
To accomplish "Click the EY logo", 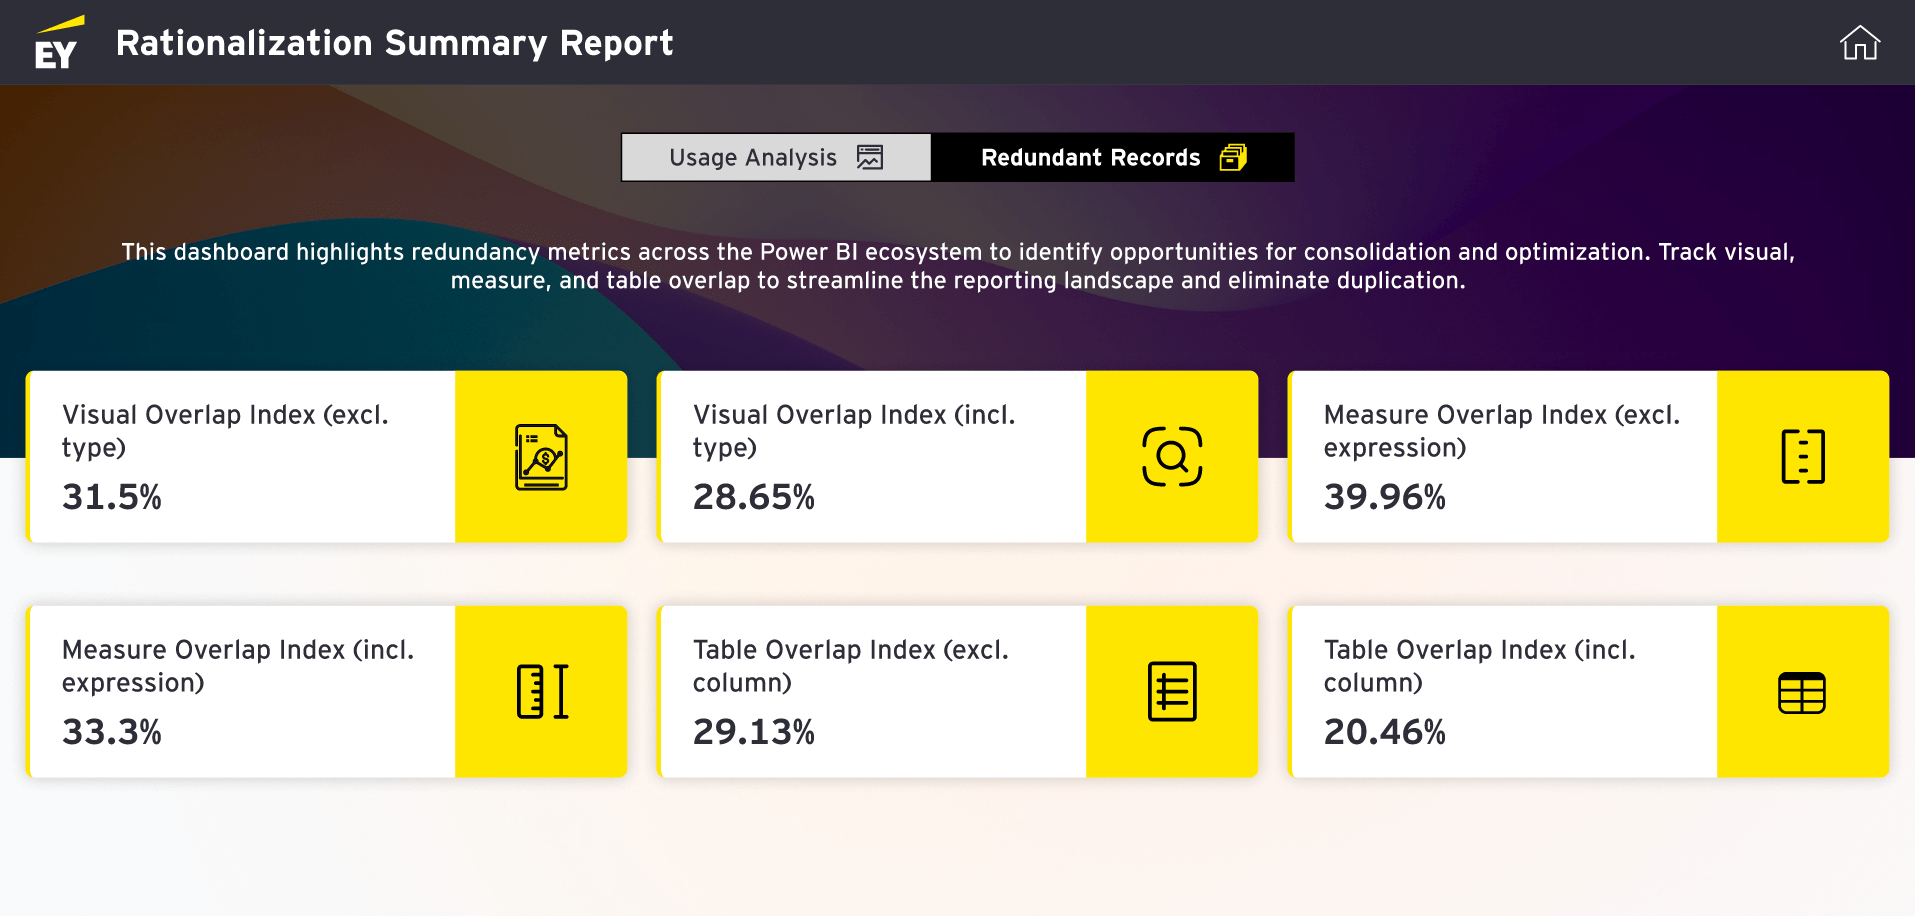I will point(57,43).
